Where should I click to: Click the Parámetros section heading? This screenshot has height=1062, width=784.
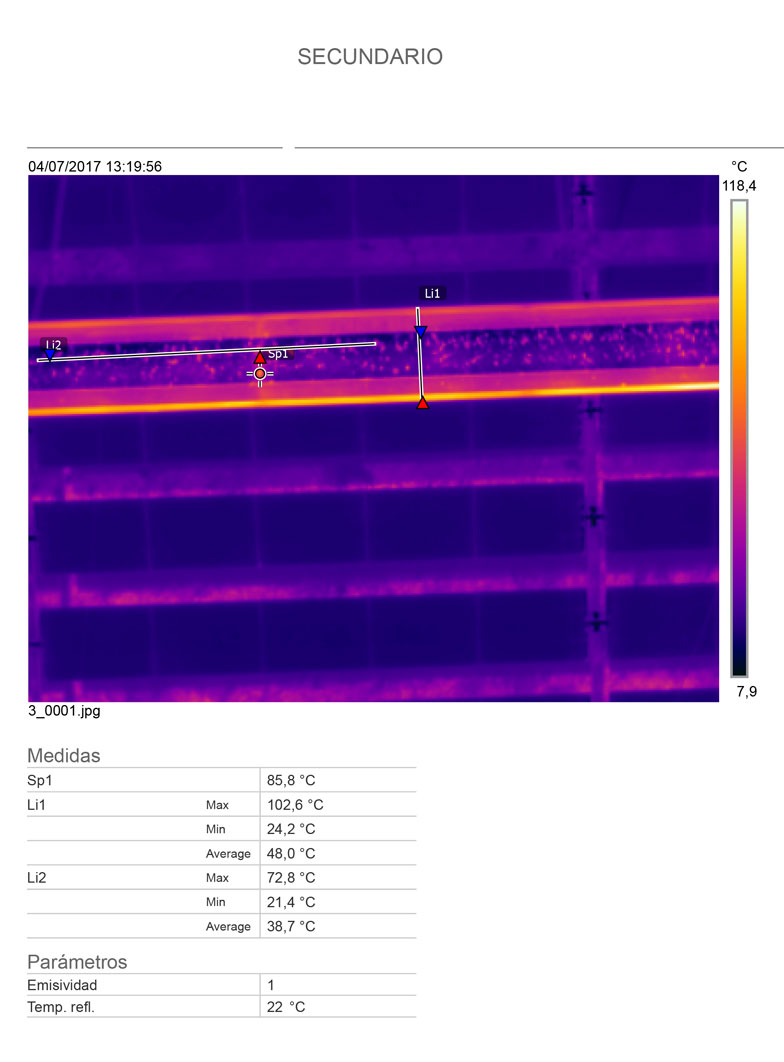[77, 962]
